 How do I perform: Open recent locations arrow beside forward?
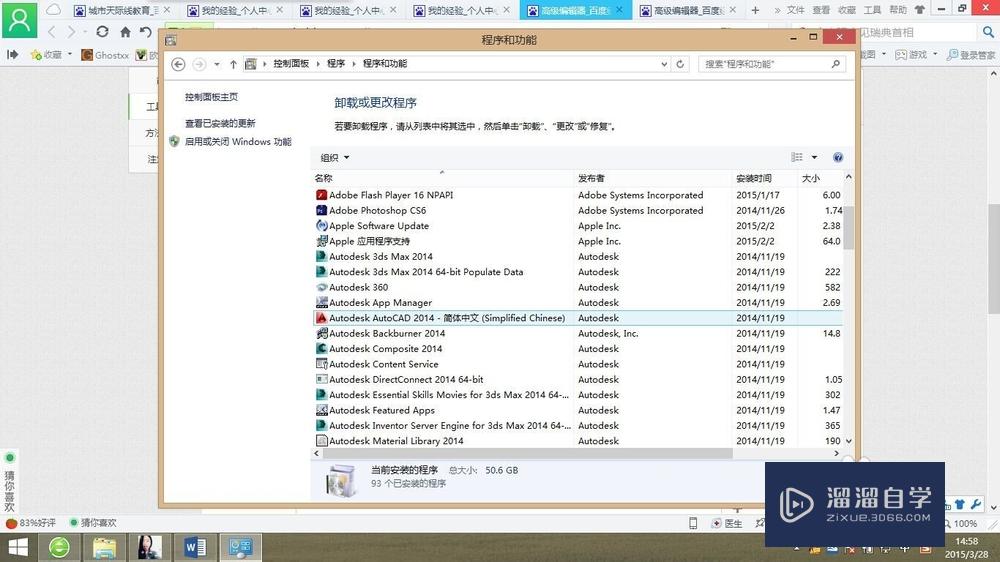pyautogui.click(x=217, y=64)
